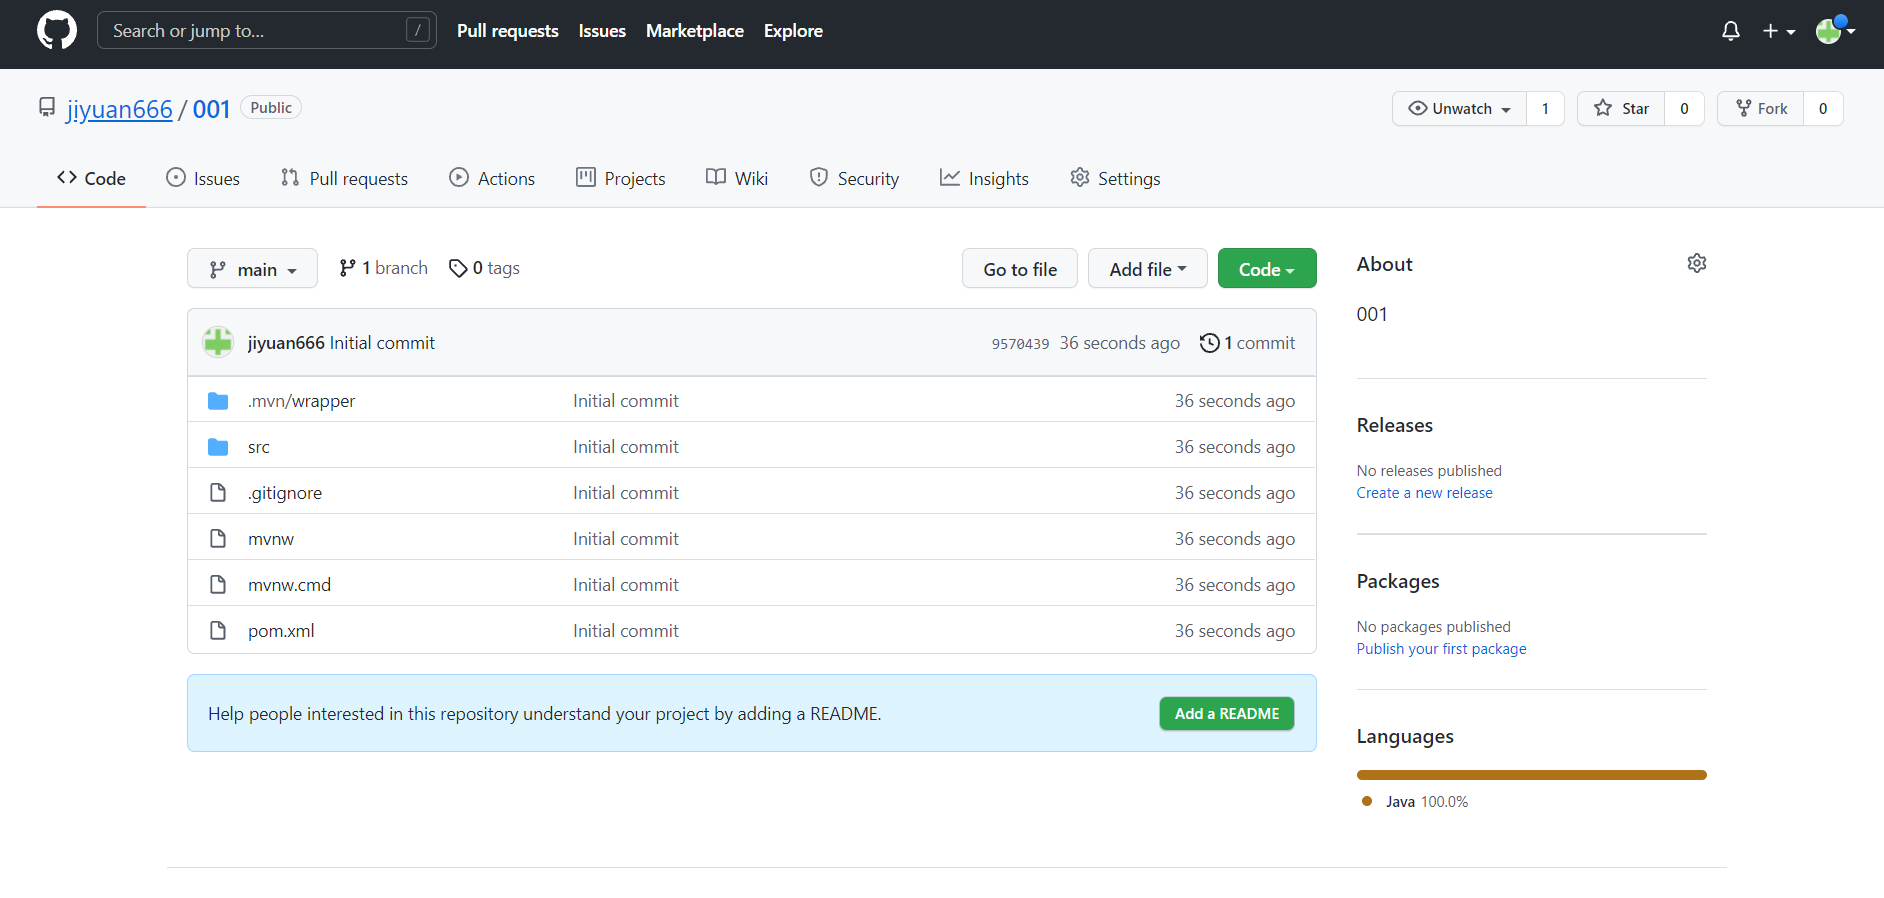Click the repository icon beside jiyuan666
The image size is (1884, 898).
[x=47, y=107]
